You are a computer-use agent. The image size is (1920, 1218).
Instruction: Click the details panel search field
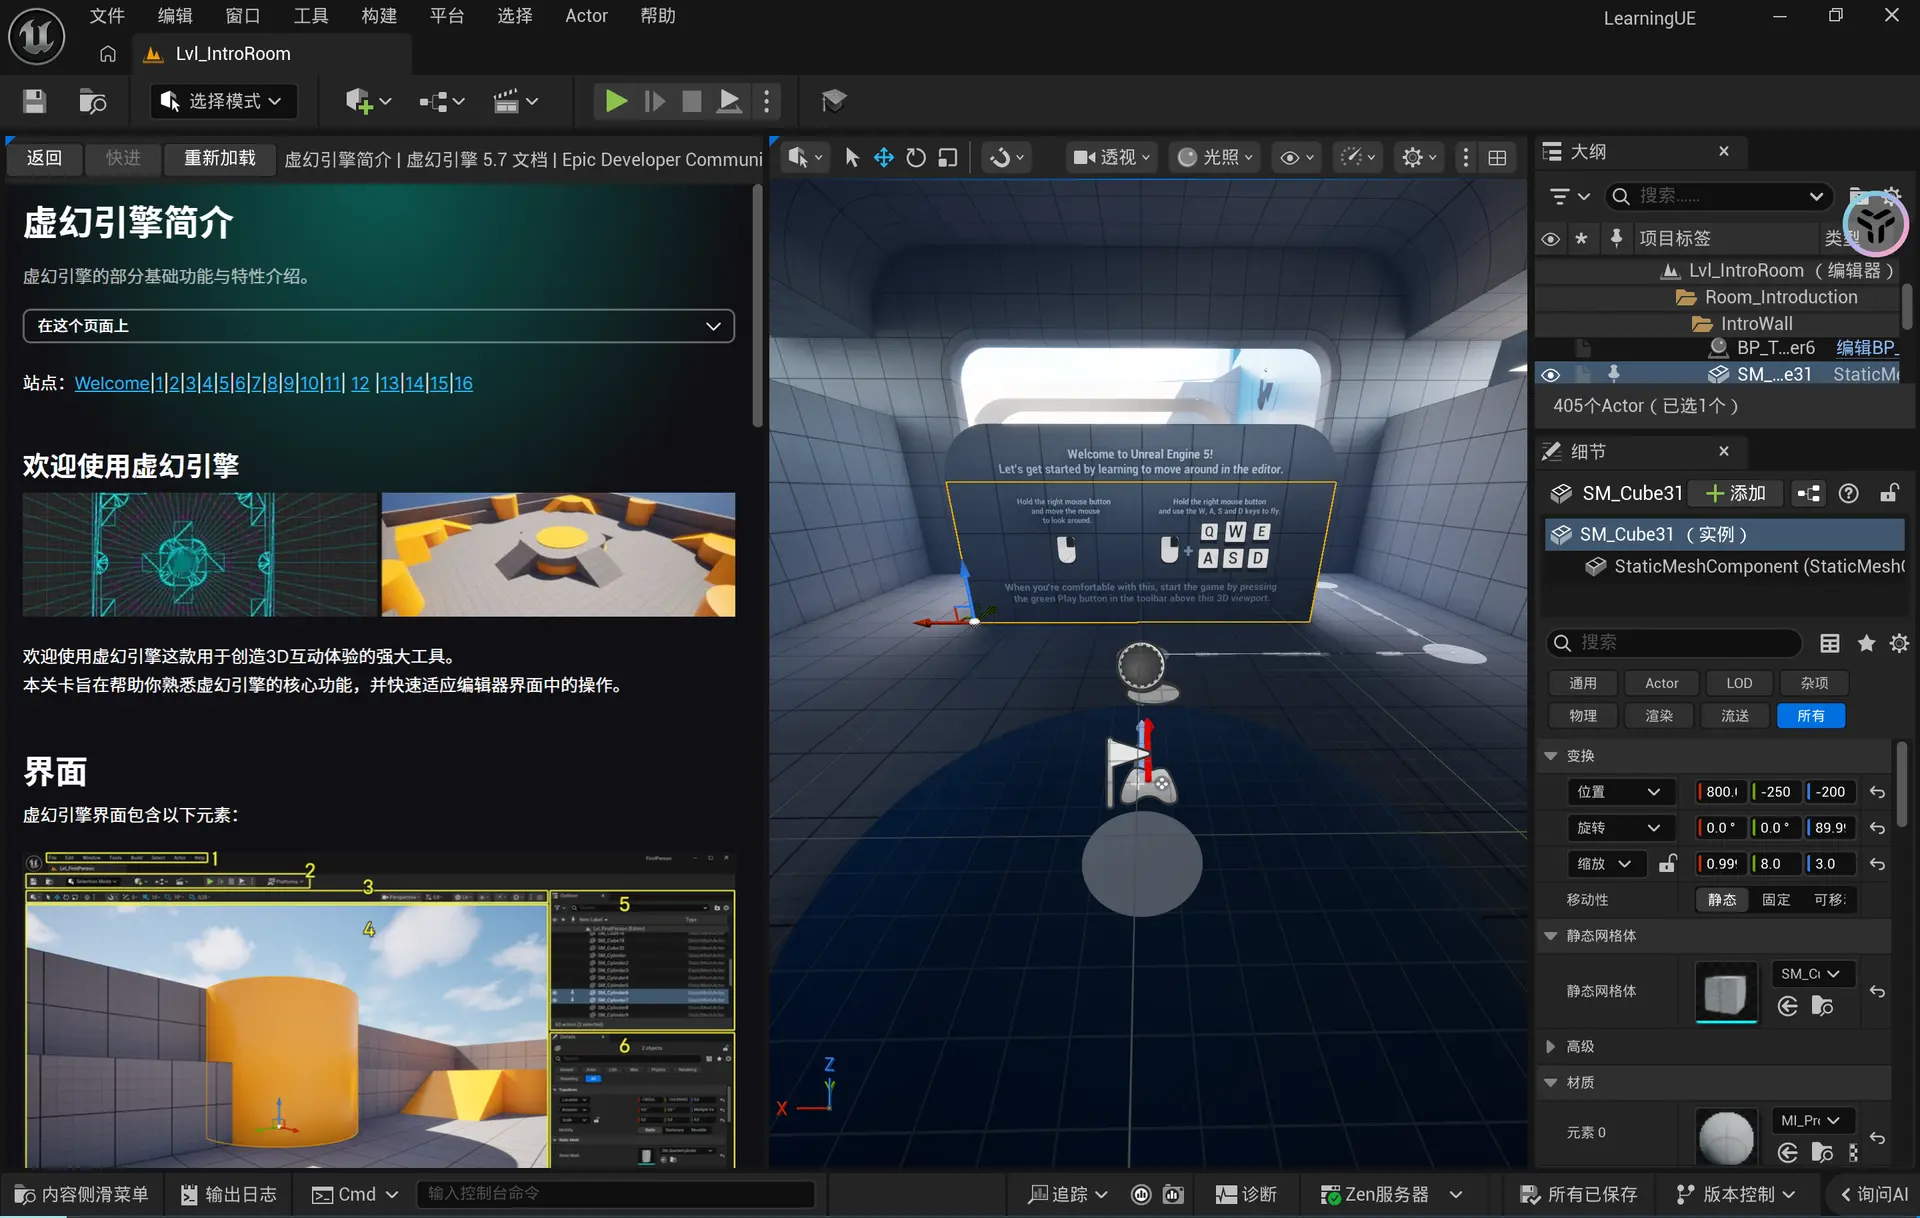click(1675, 643)
